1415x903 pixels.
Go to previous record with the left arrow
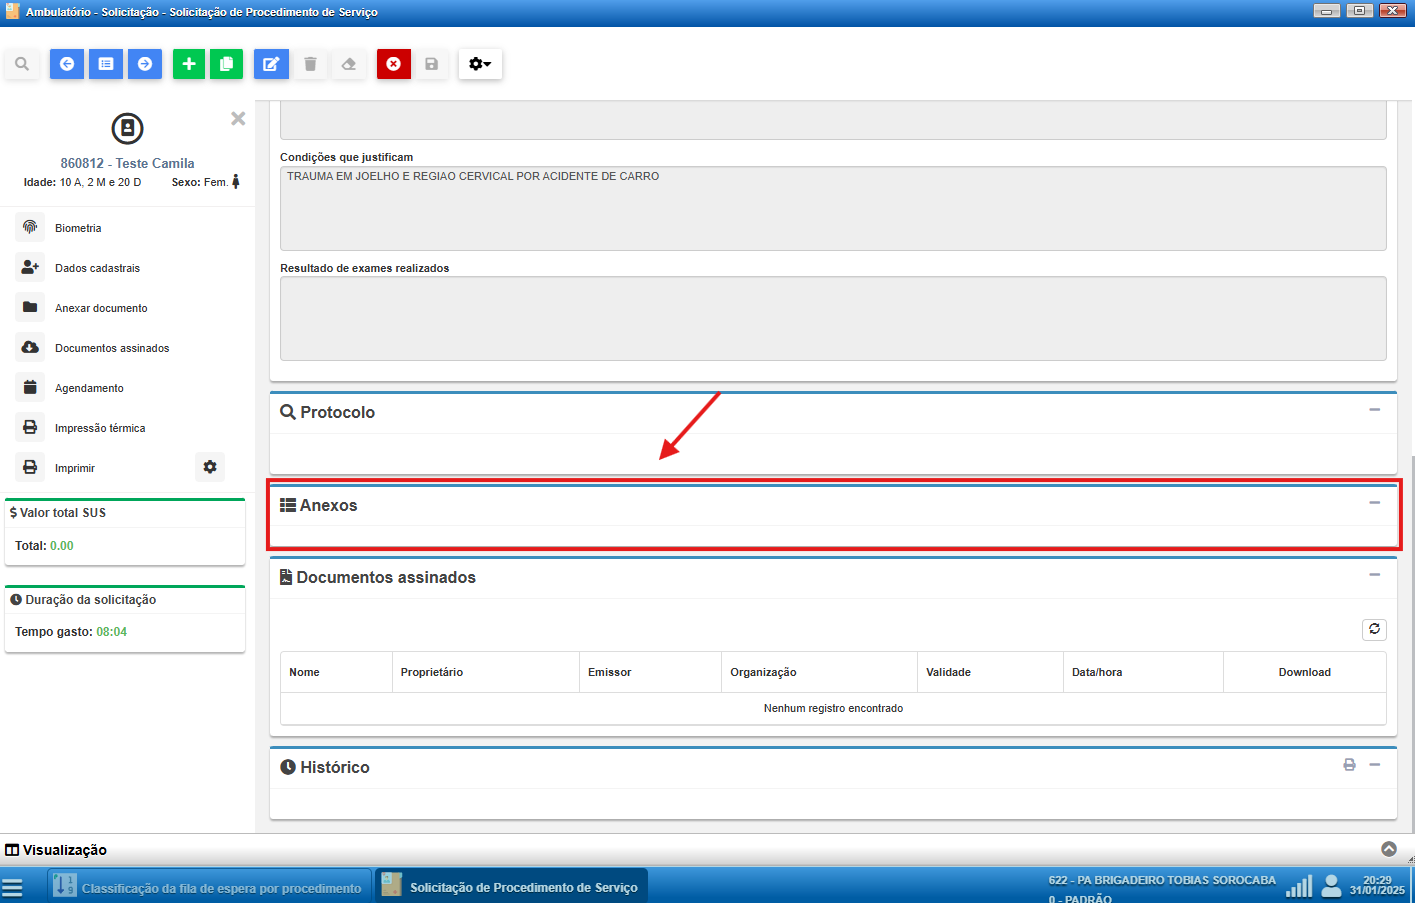pos(67,64)
